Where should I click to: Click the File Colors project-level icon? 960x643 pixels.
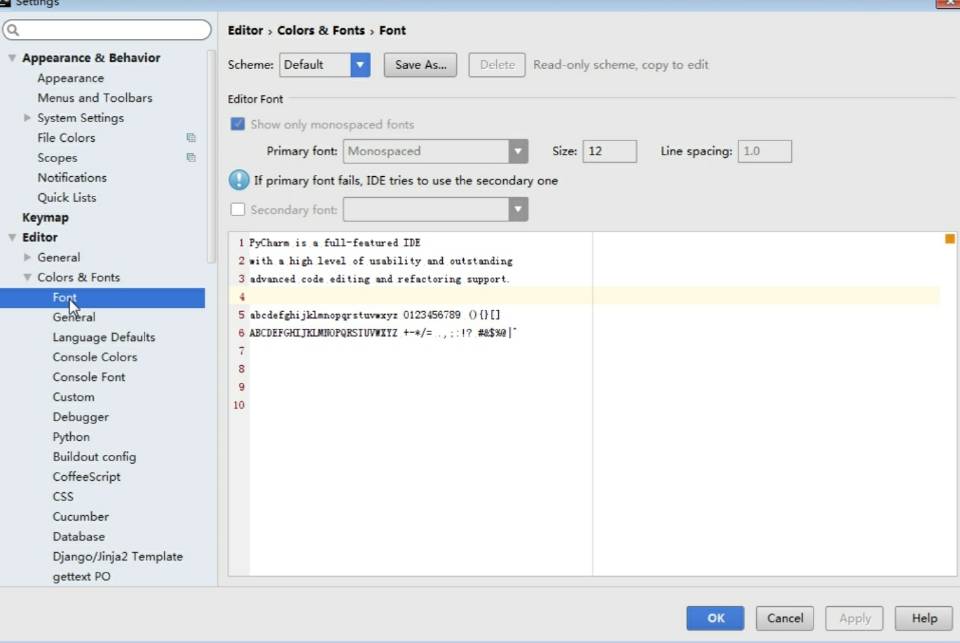(191, 138)
